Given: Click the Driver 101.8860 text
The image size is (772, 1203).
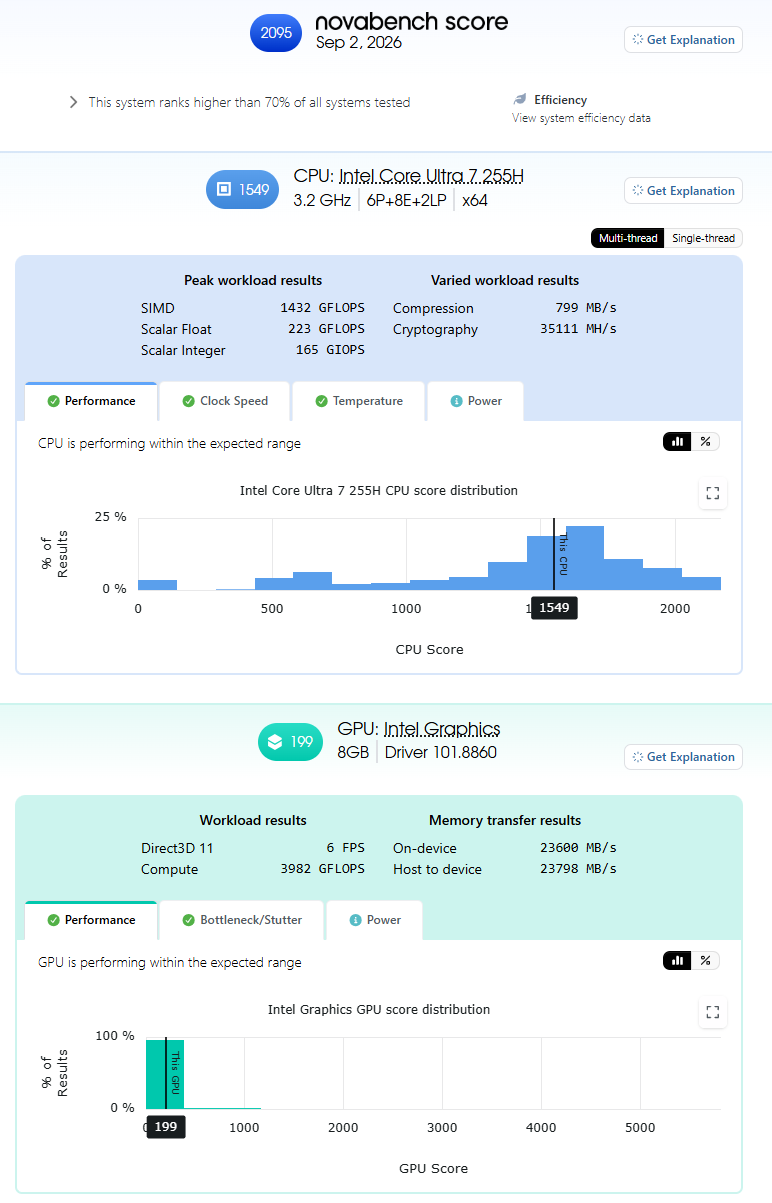Looking at the screenshot, I should [x=441, y=752].
